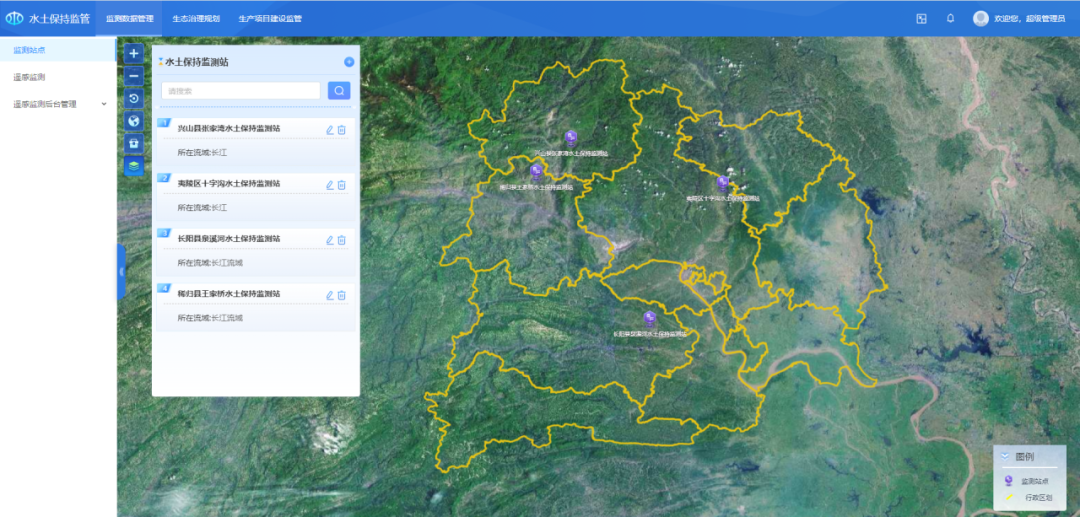Click the globe basemap icon
Image resolution: width=1080 pixels, height=517 pixels.
134,121
